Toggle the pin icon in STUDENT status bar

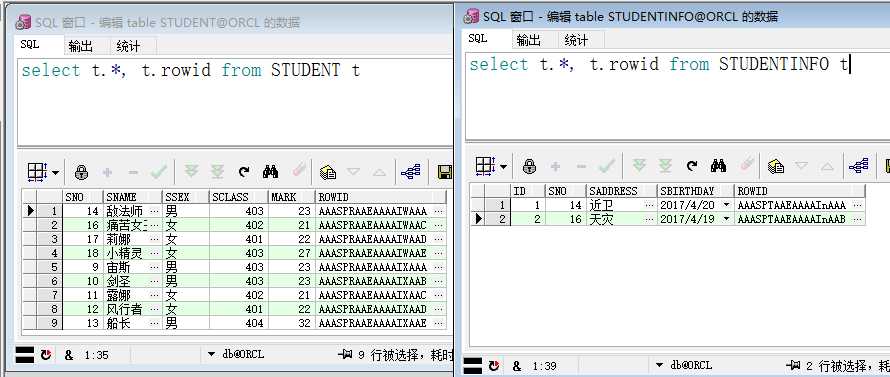[344, 355]
